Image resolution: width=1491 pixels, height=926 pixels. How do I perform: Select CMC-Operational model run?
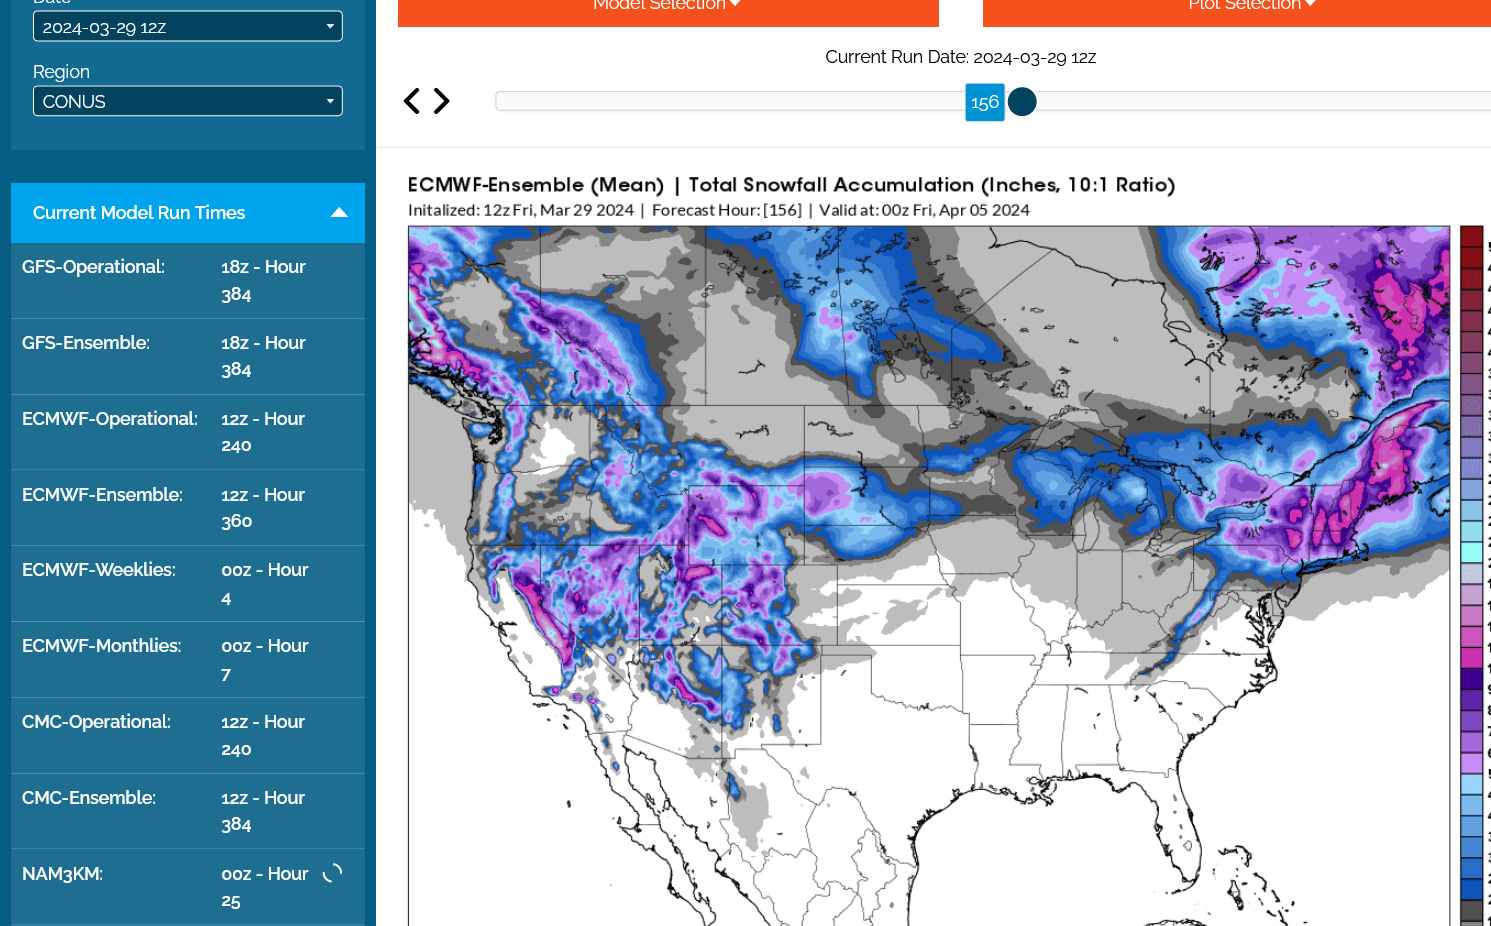pyautogui.click(x=188, y=735)
